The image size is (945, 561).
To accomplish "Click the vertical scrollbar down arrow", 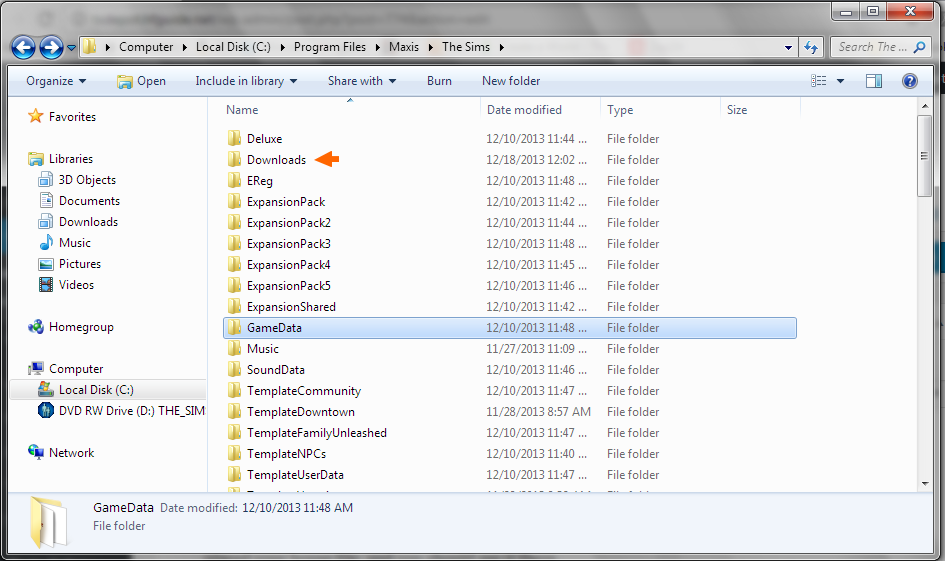I will click(926, 483).
